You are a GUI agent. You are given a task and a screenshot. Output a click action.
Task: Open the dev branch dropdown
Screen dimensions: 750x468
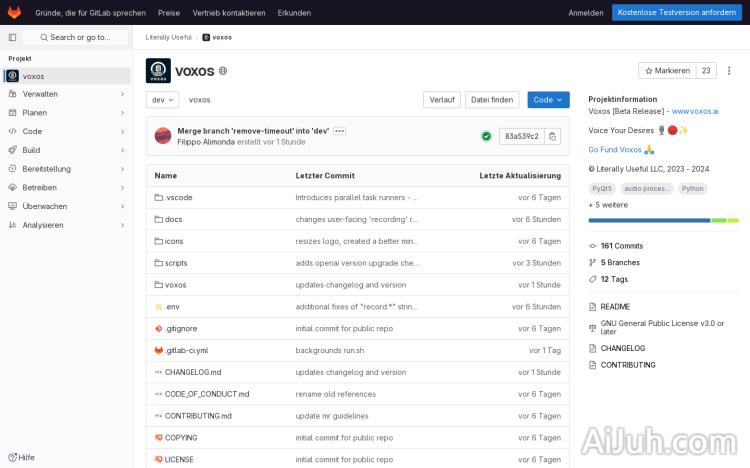(x=162, y=100)
